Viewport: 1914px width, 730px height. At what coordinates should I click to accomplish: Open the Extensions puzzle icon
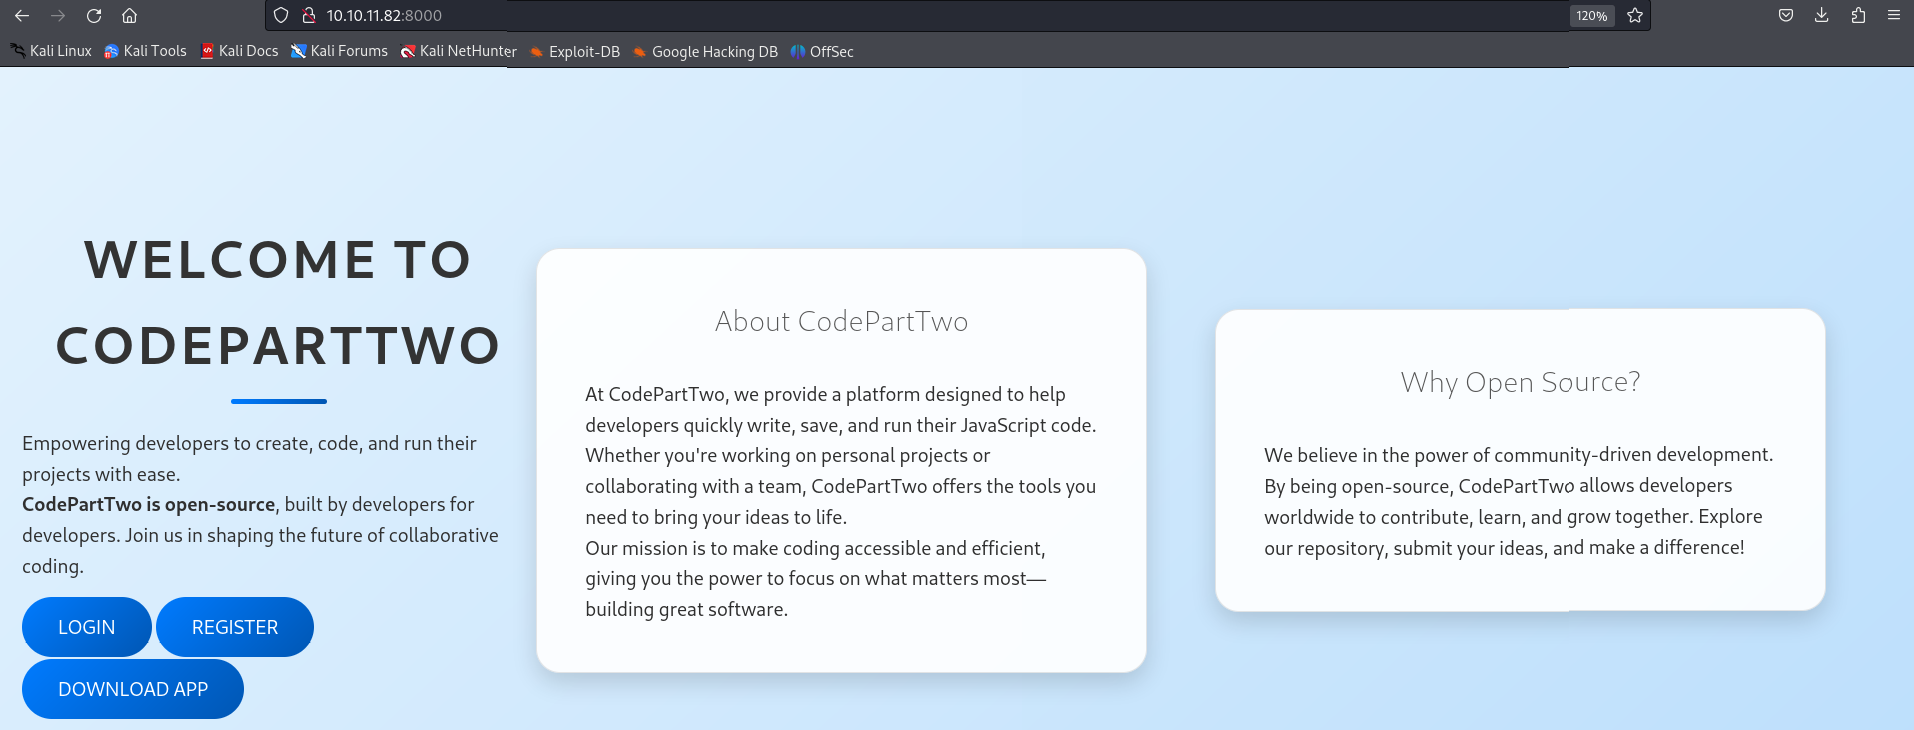tap(1858, 16)
